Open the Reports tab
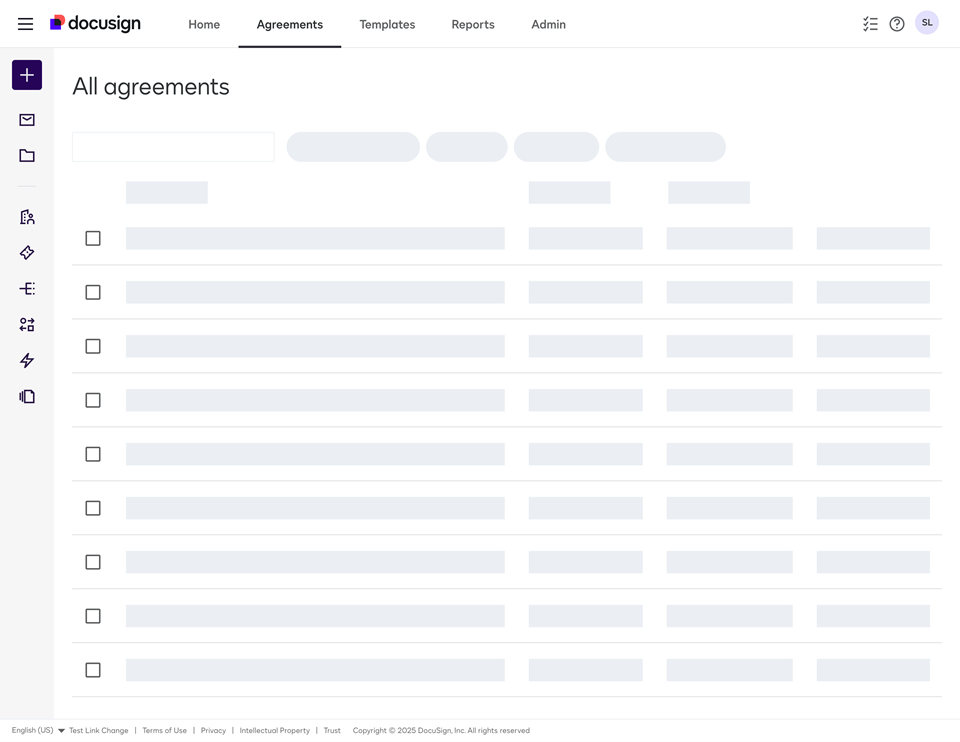The width and height of the screenshot is (960, 742). (x=473, y=24)
